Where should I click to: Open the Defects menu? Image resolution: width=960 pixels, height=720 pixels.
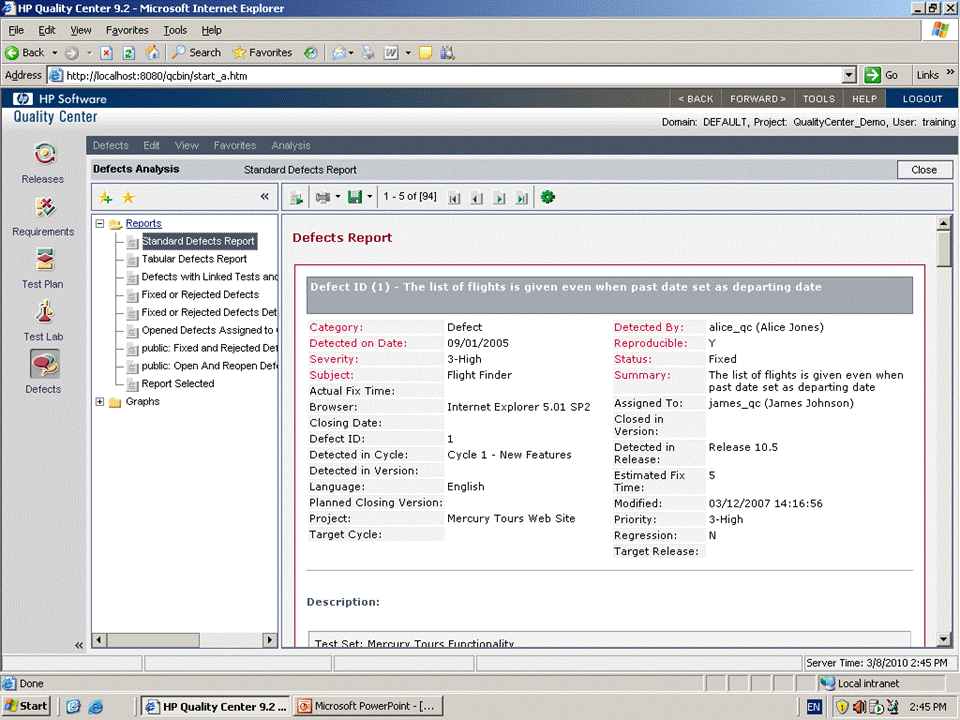[x=111, y=145]
